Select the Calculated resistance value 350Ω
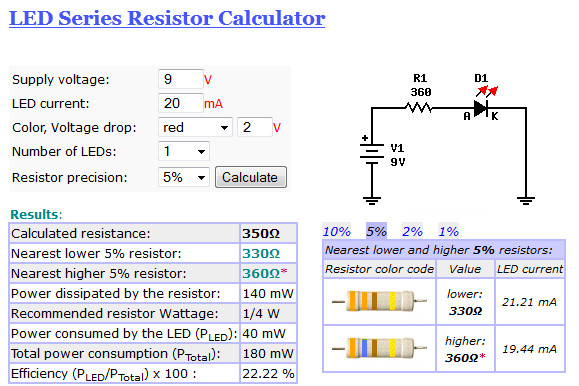Viewport: 579px width, 386px height. 261,233
